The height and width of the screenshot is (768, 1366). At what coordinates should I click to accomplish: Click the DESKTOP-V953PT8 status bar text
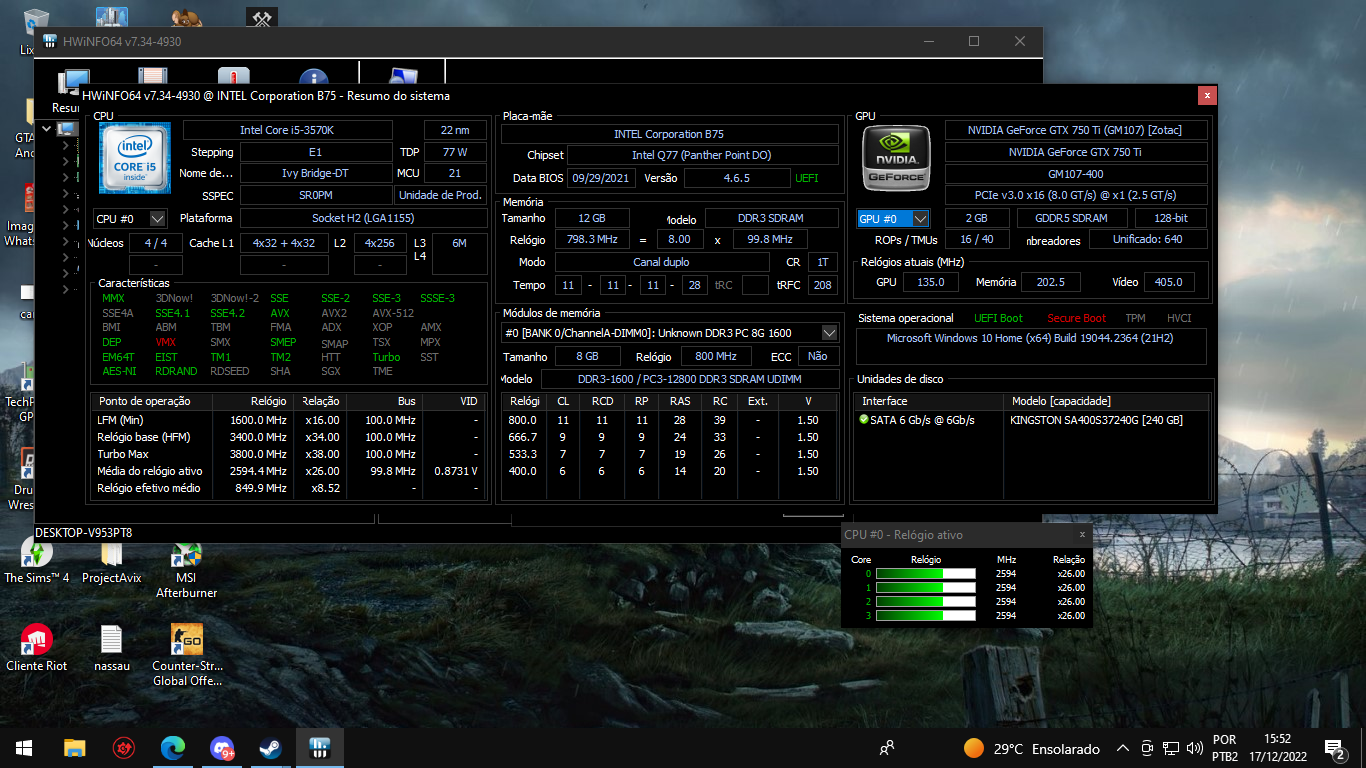[84, 533]
